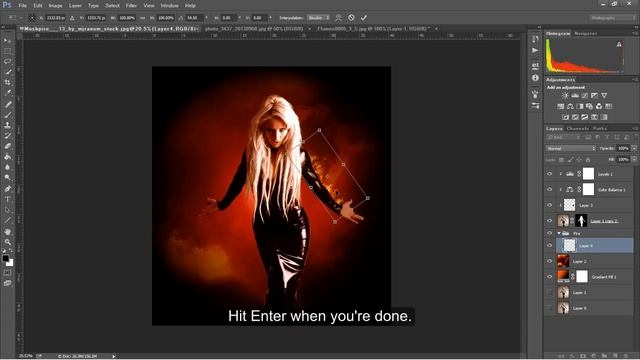The image size is (640, 360).
Task: Select the Crop tool
Action: click(x=7, y=82)
